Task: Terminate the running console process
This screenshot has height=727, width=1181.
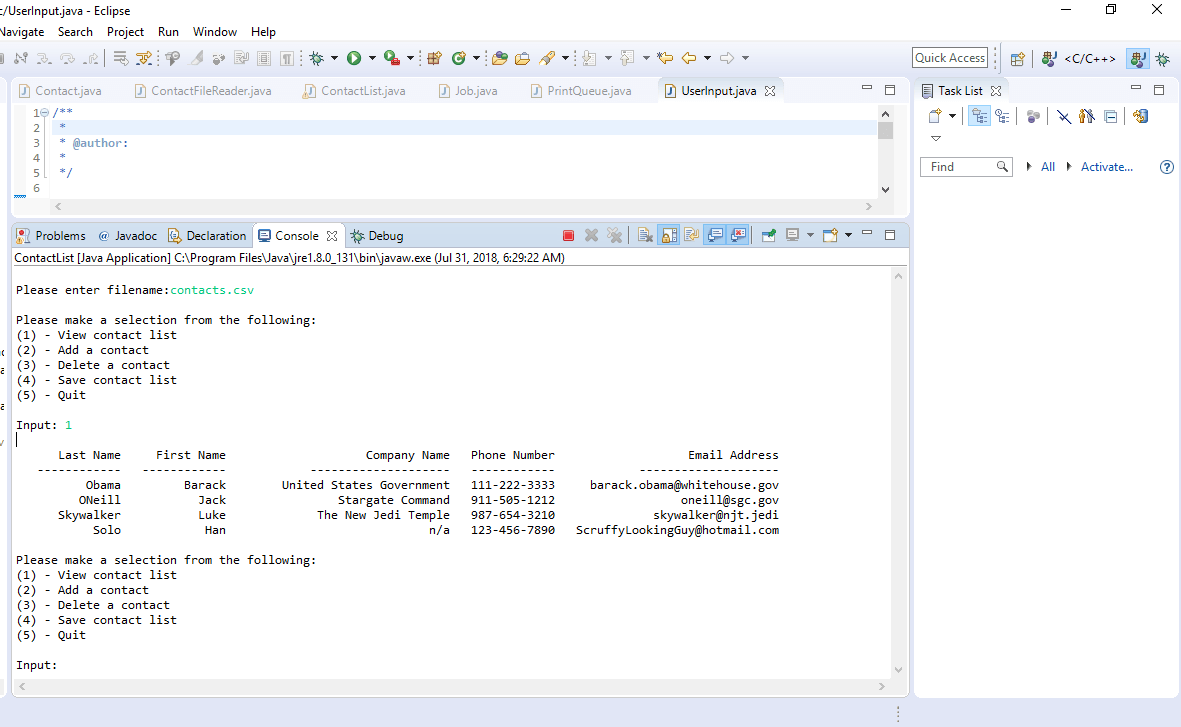Action: tap(569, 236)
